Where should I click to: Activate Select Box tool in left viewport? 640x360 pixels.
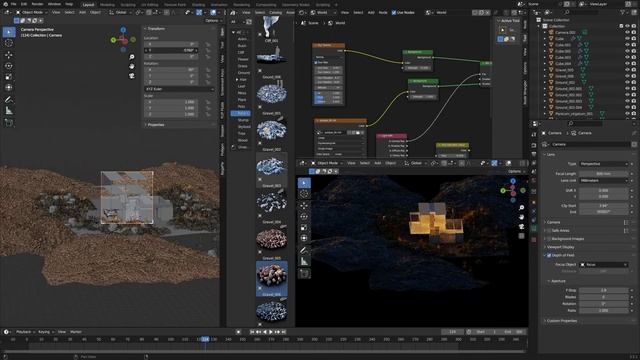[9, 32]
